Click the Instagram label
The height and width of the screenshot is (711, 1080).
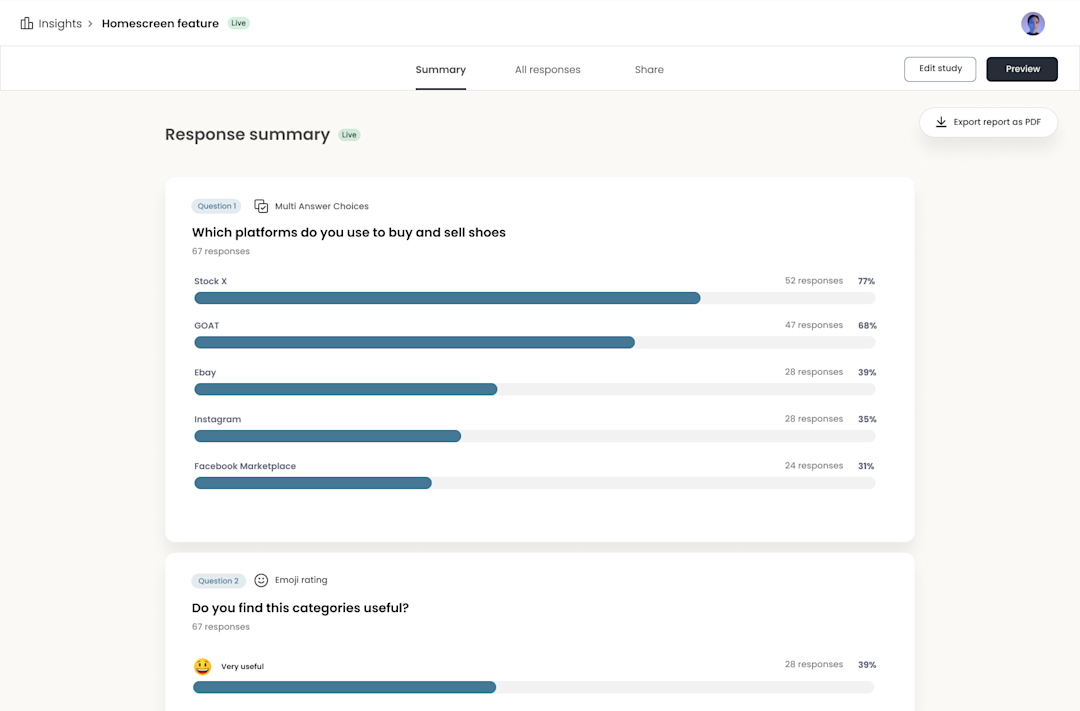point(218,419)
